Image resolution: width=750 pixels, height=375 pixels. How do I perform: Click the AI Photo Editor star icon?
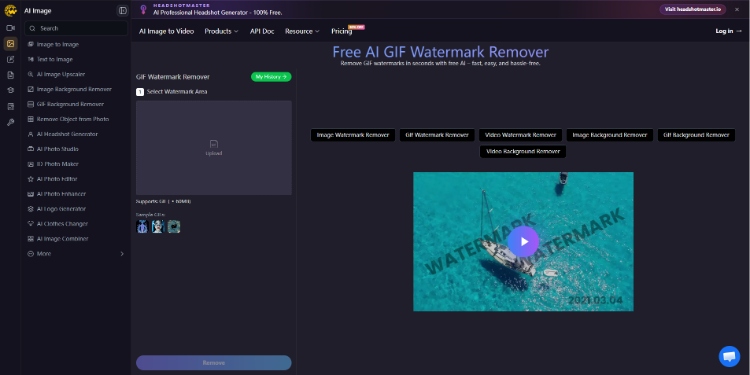(31, 179)
